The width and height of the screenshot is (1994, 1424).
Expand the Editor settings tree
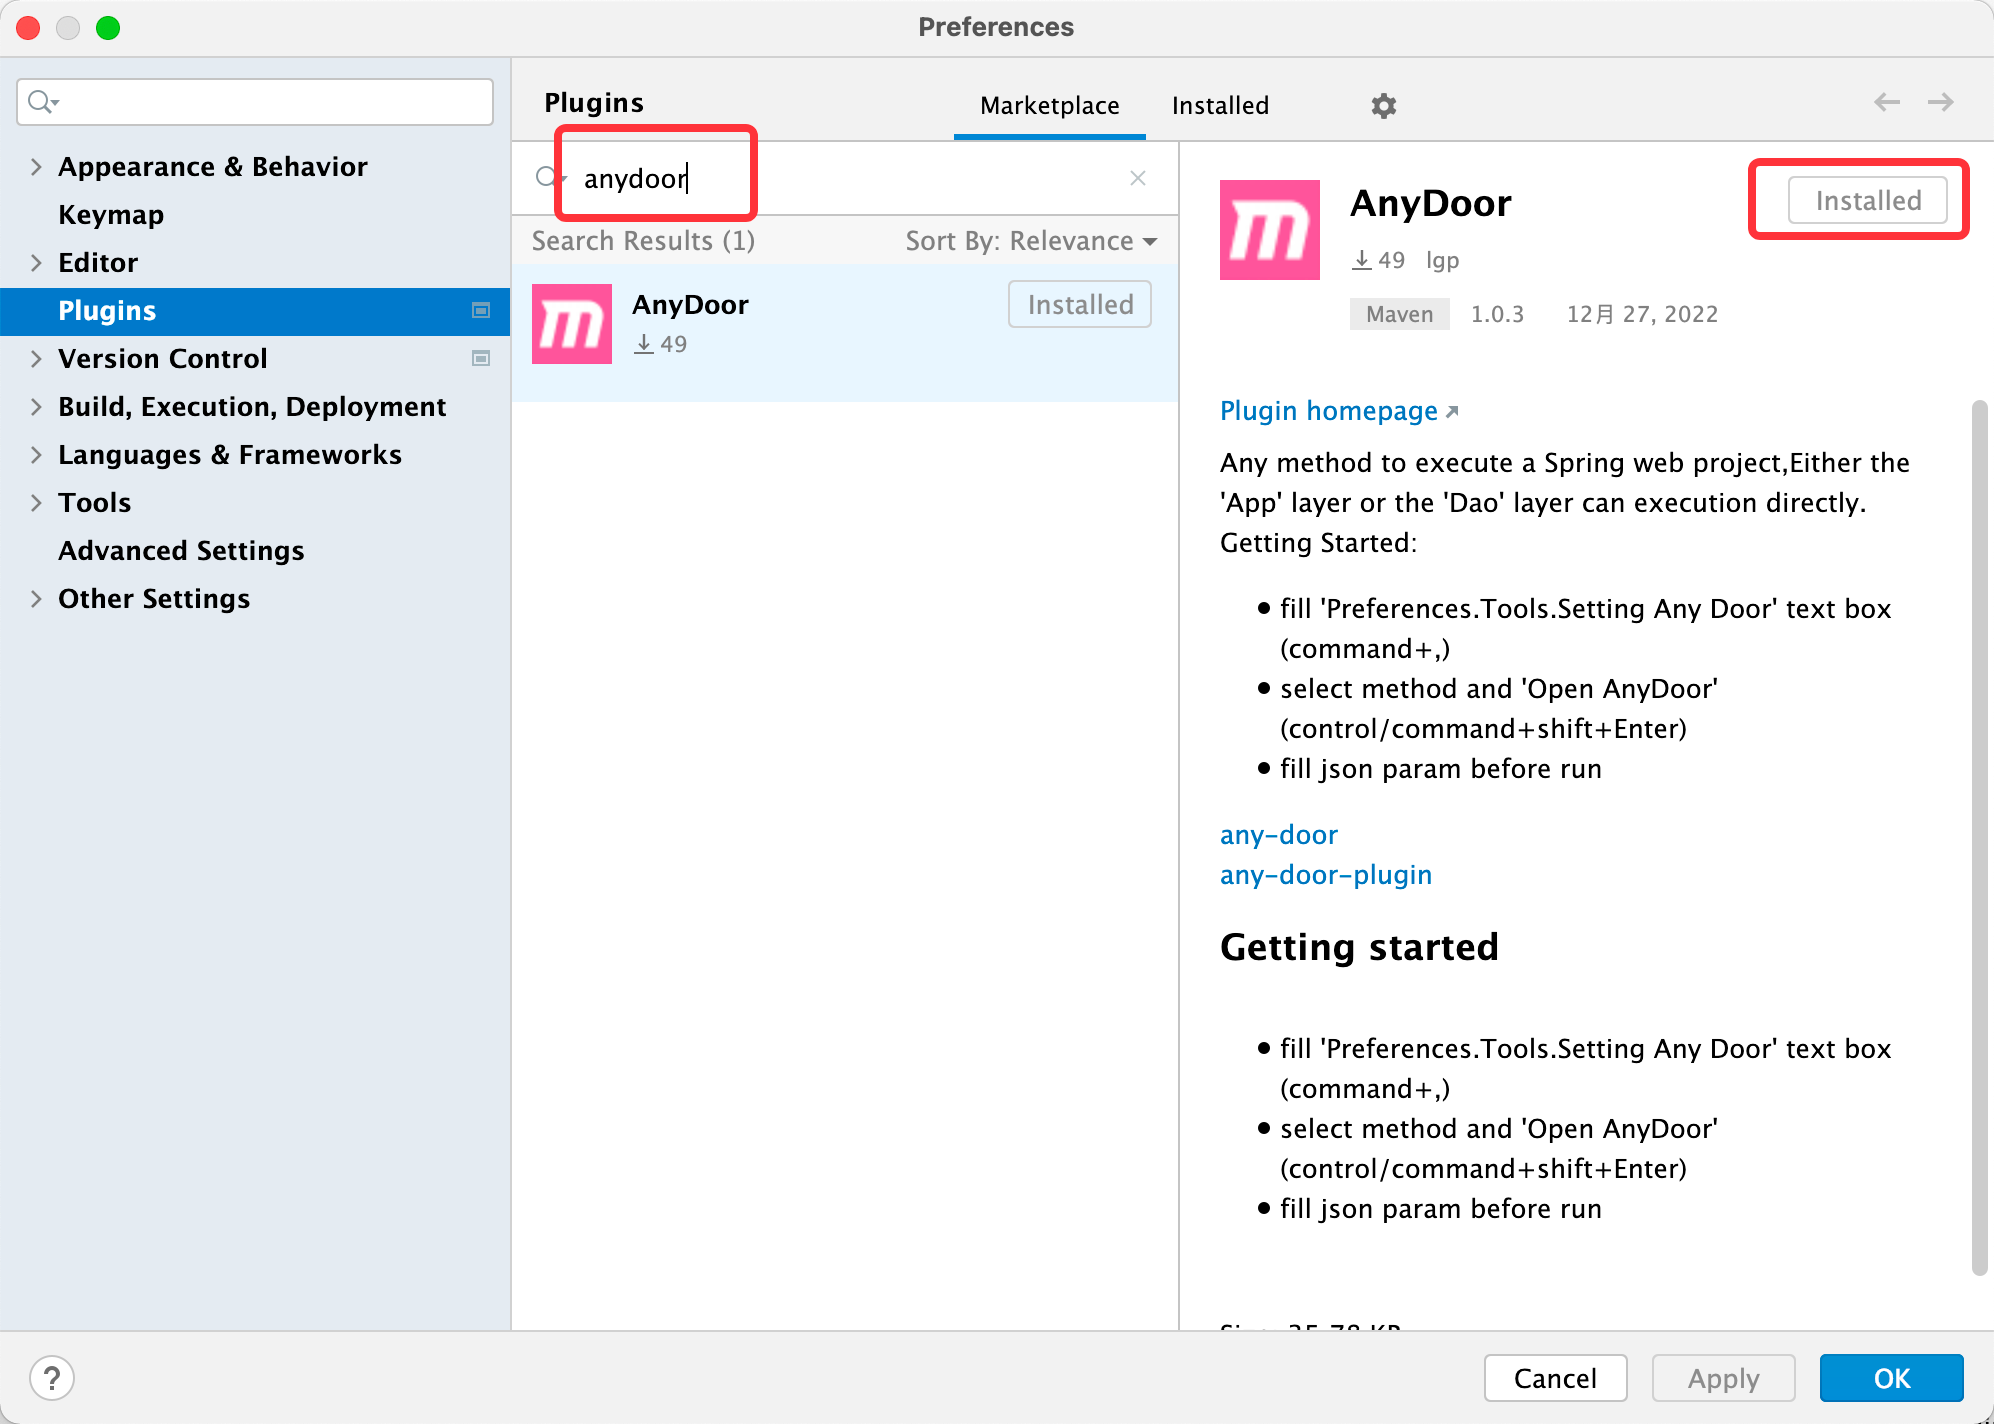(x=36, y=262)
